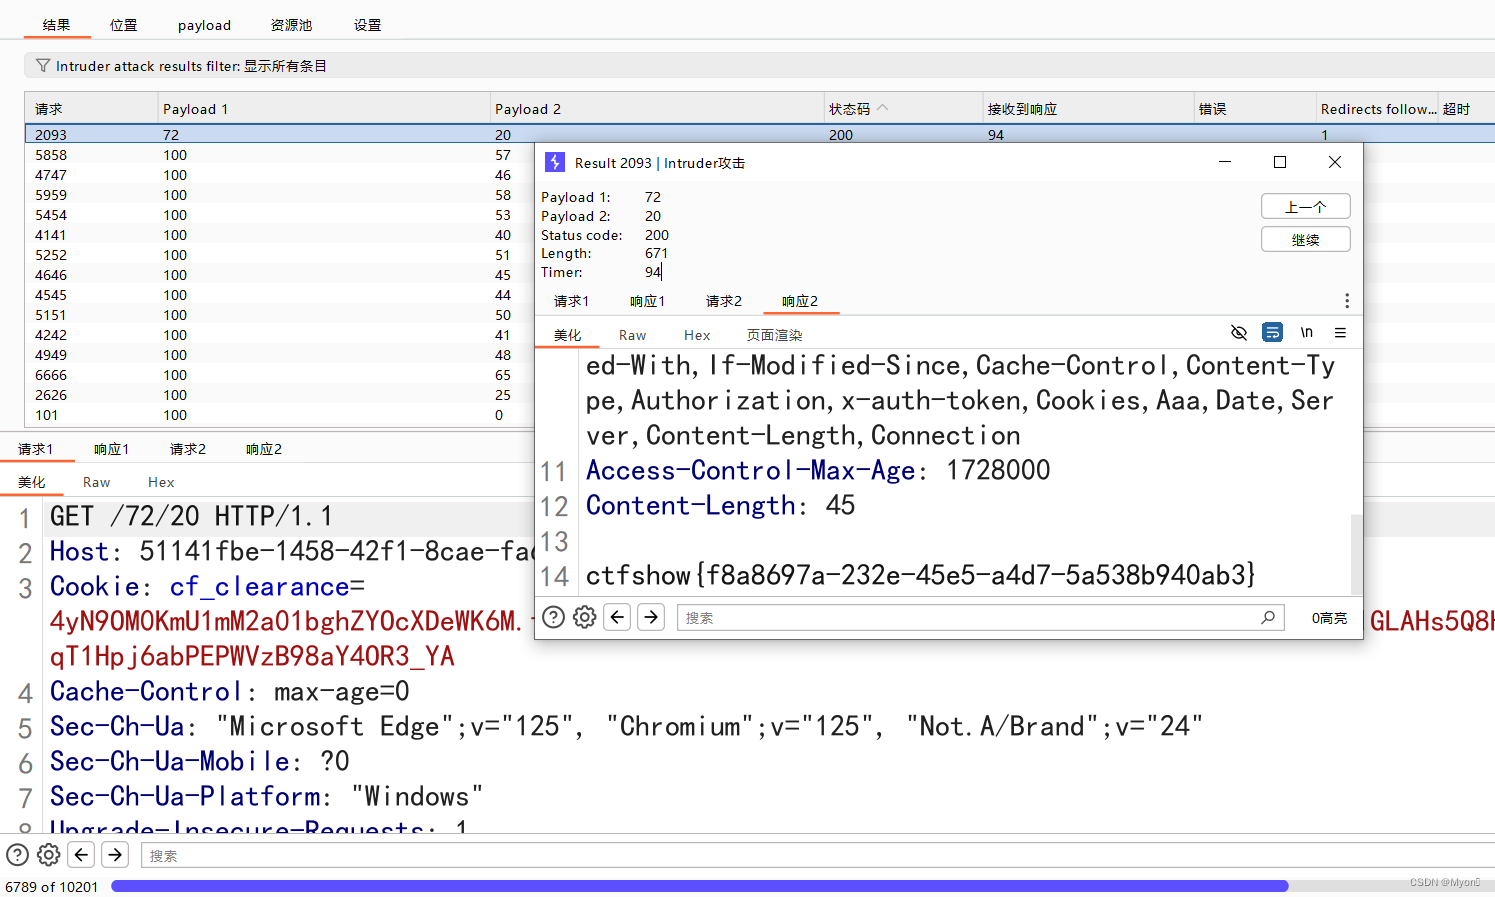Click the 继续 button to resume attack
Viewport: 1495px width, 897px height.
(1305, 239)
